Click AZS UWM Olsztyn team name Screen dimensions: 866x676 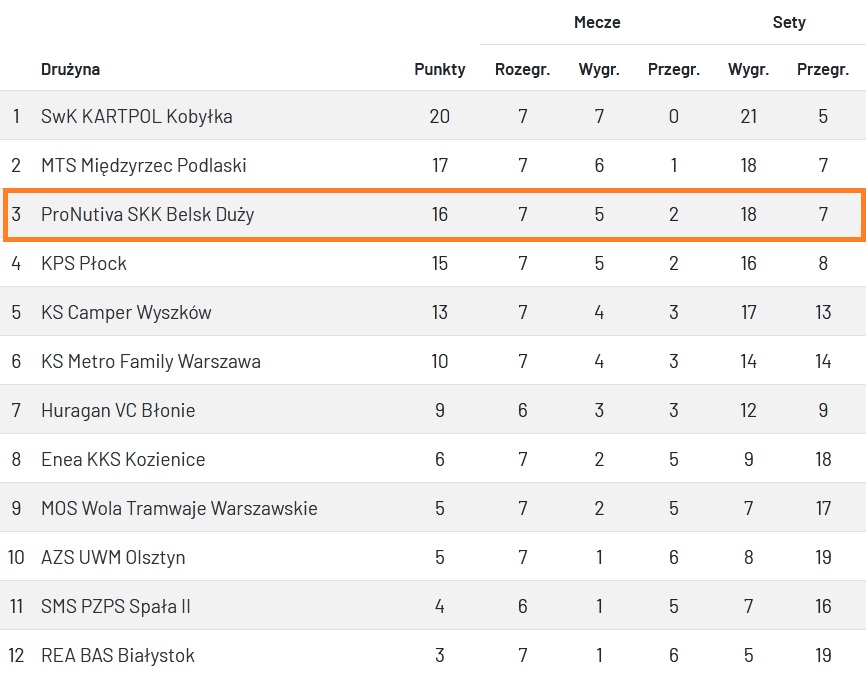point(113,557)
